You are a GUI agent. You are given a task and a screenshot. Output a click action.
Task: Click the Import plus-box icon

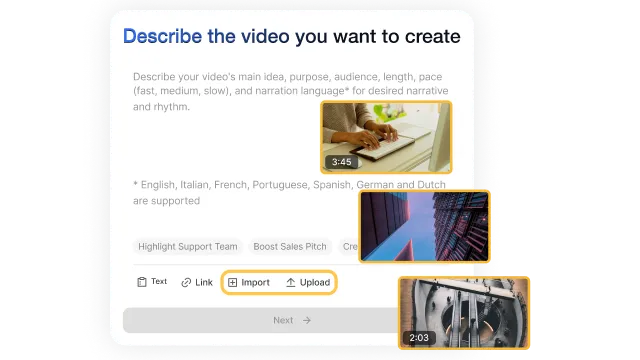pos(232,282)
